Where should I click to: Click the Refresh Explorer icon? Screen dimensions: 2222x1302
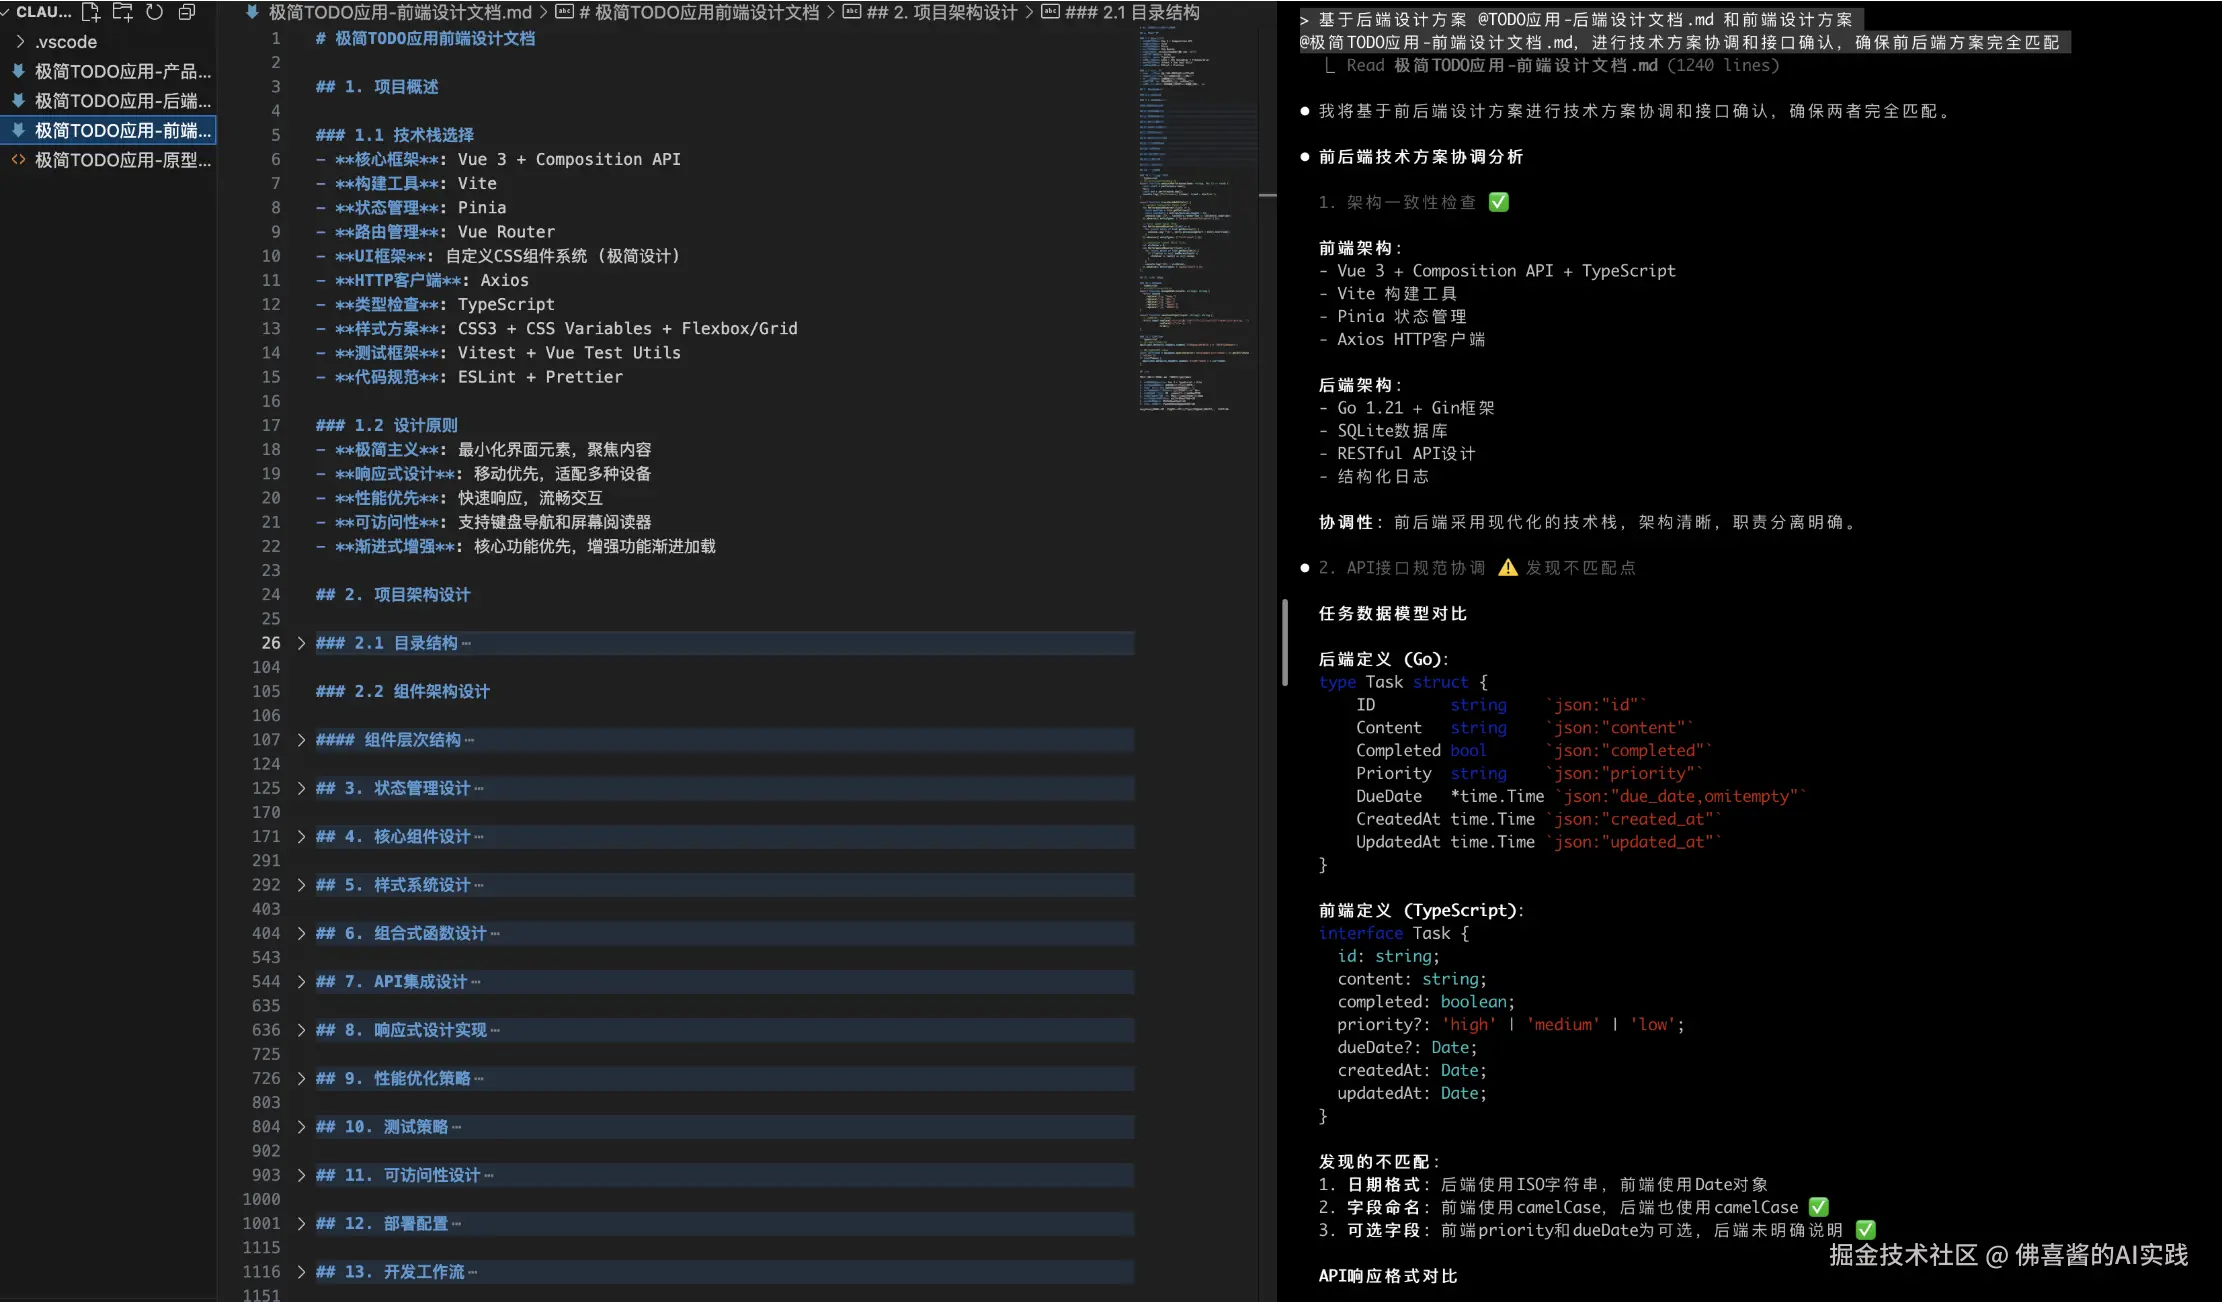tap(154, 12)
